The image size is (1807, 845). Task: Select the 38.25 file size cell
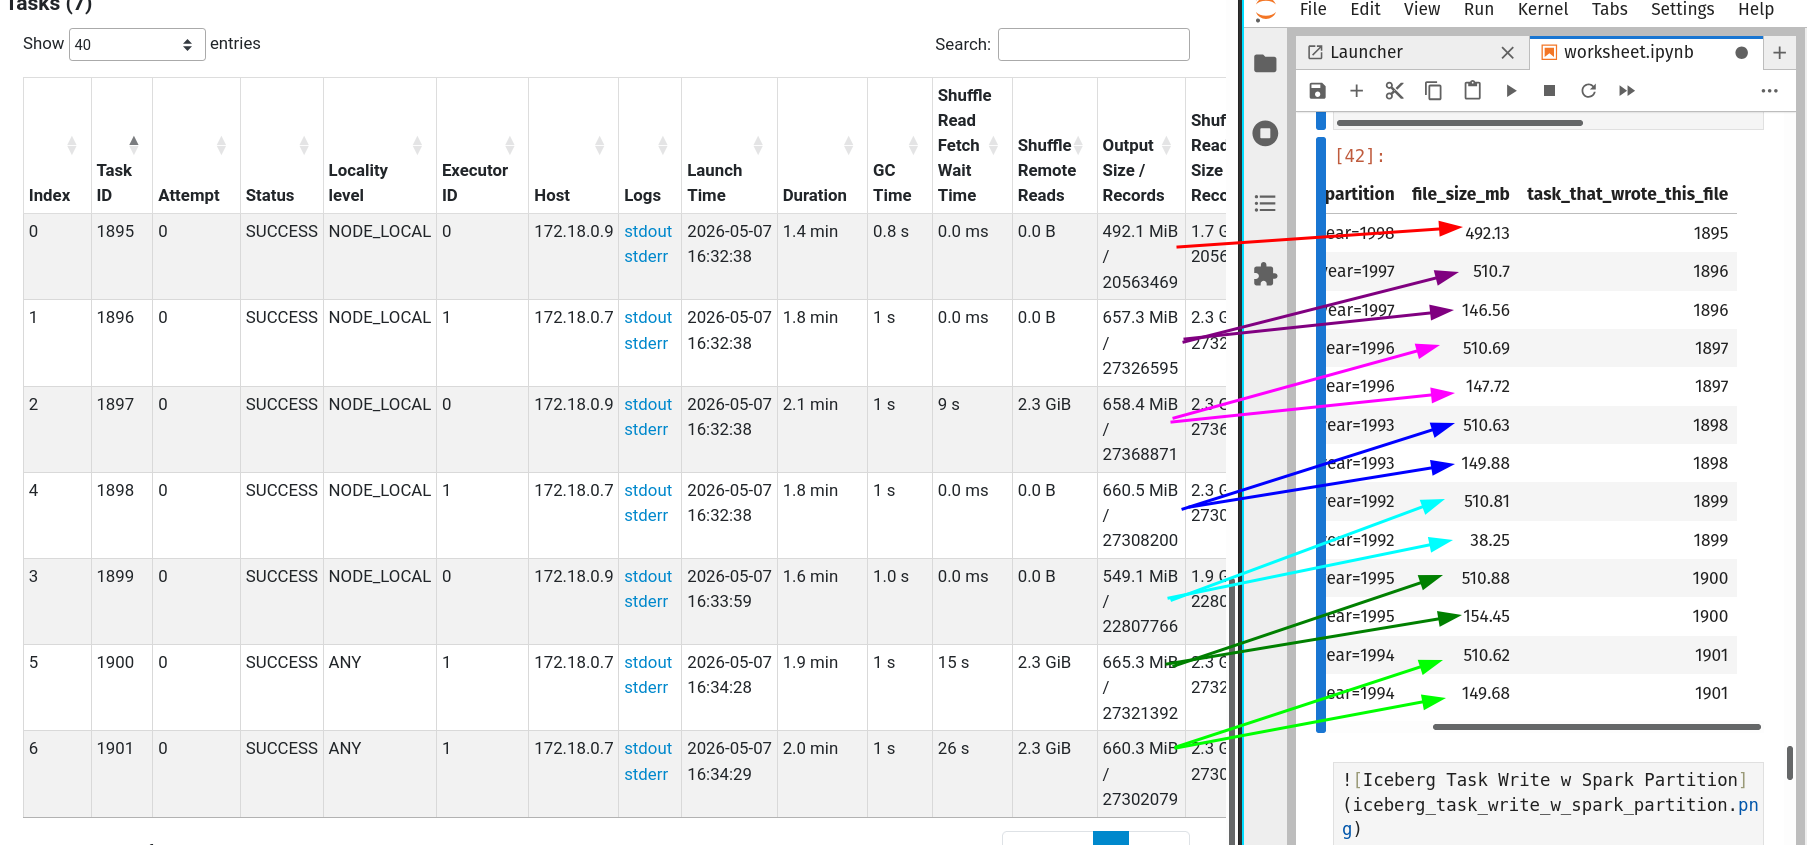[1489, 540]
